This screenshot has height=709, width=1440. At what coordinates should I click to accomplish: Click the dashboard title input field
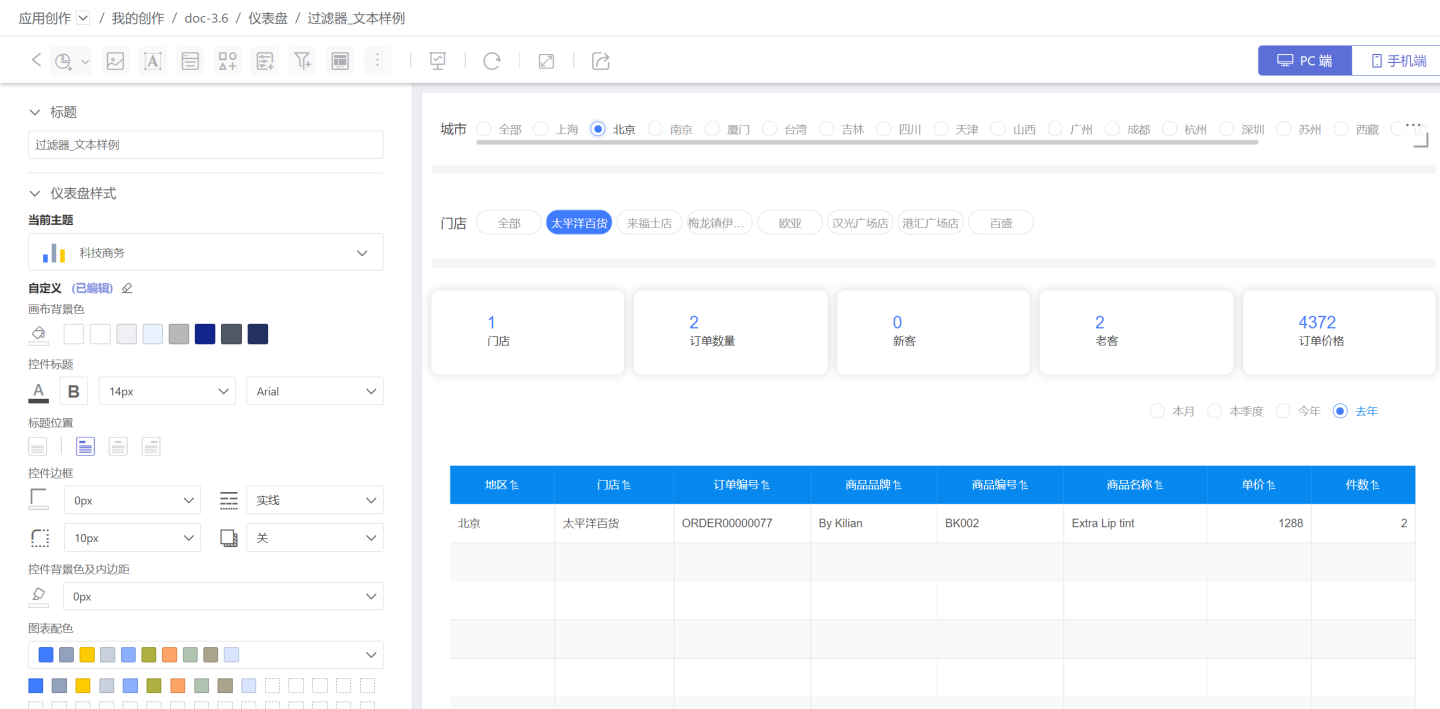[205, 145]
